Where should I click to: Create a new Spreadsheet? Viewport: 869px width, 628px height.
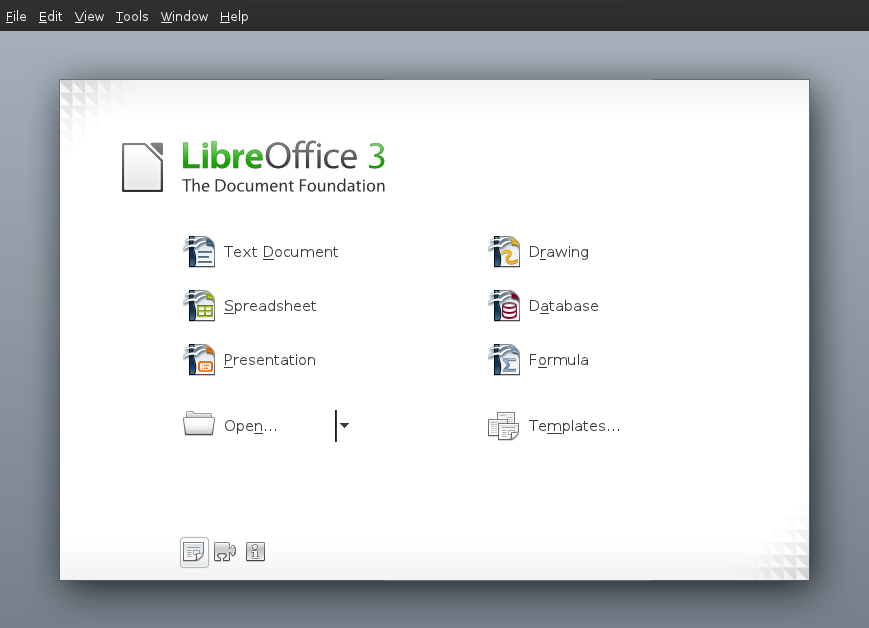point(270,306)
